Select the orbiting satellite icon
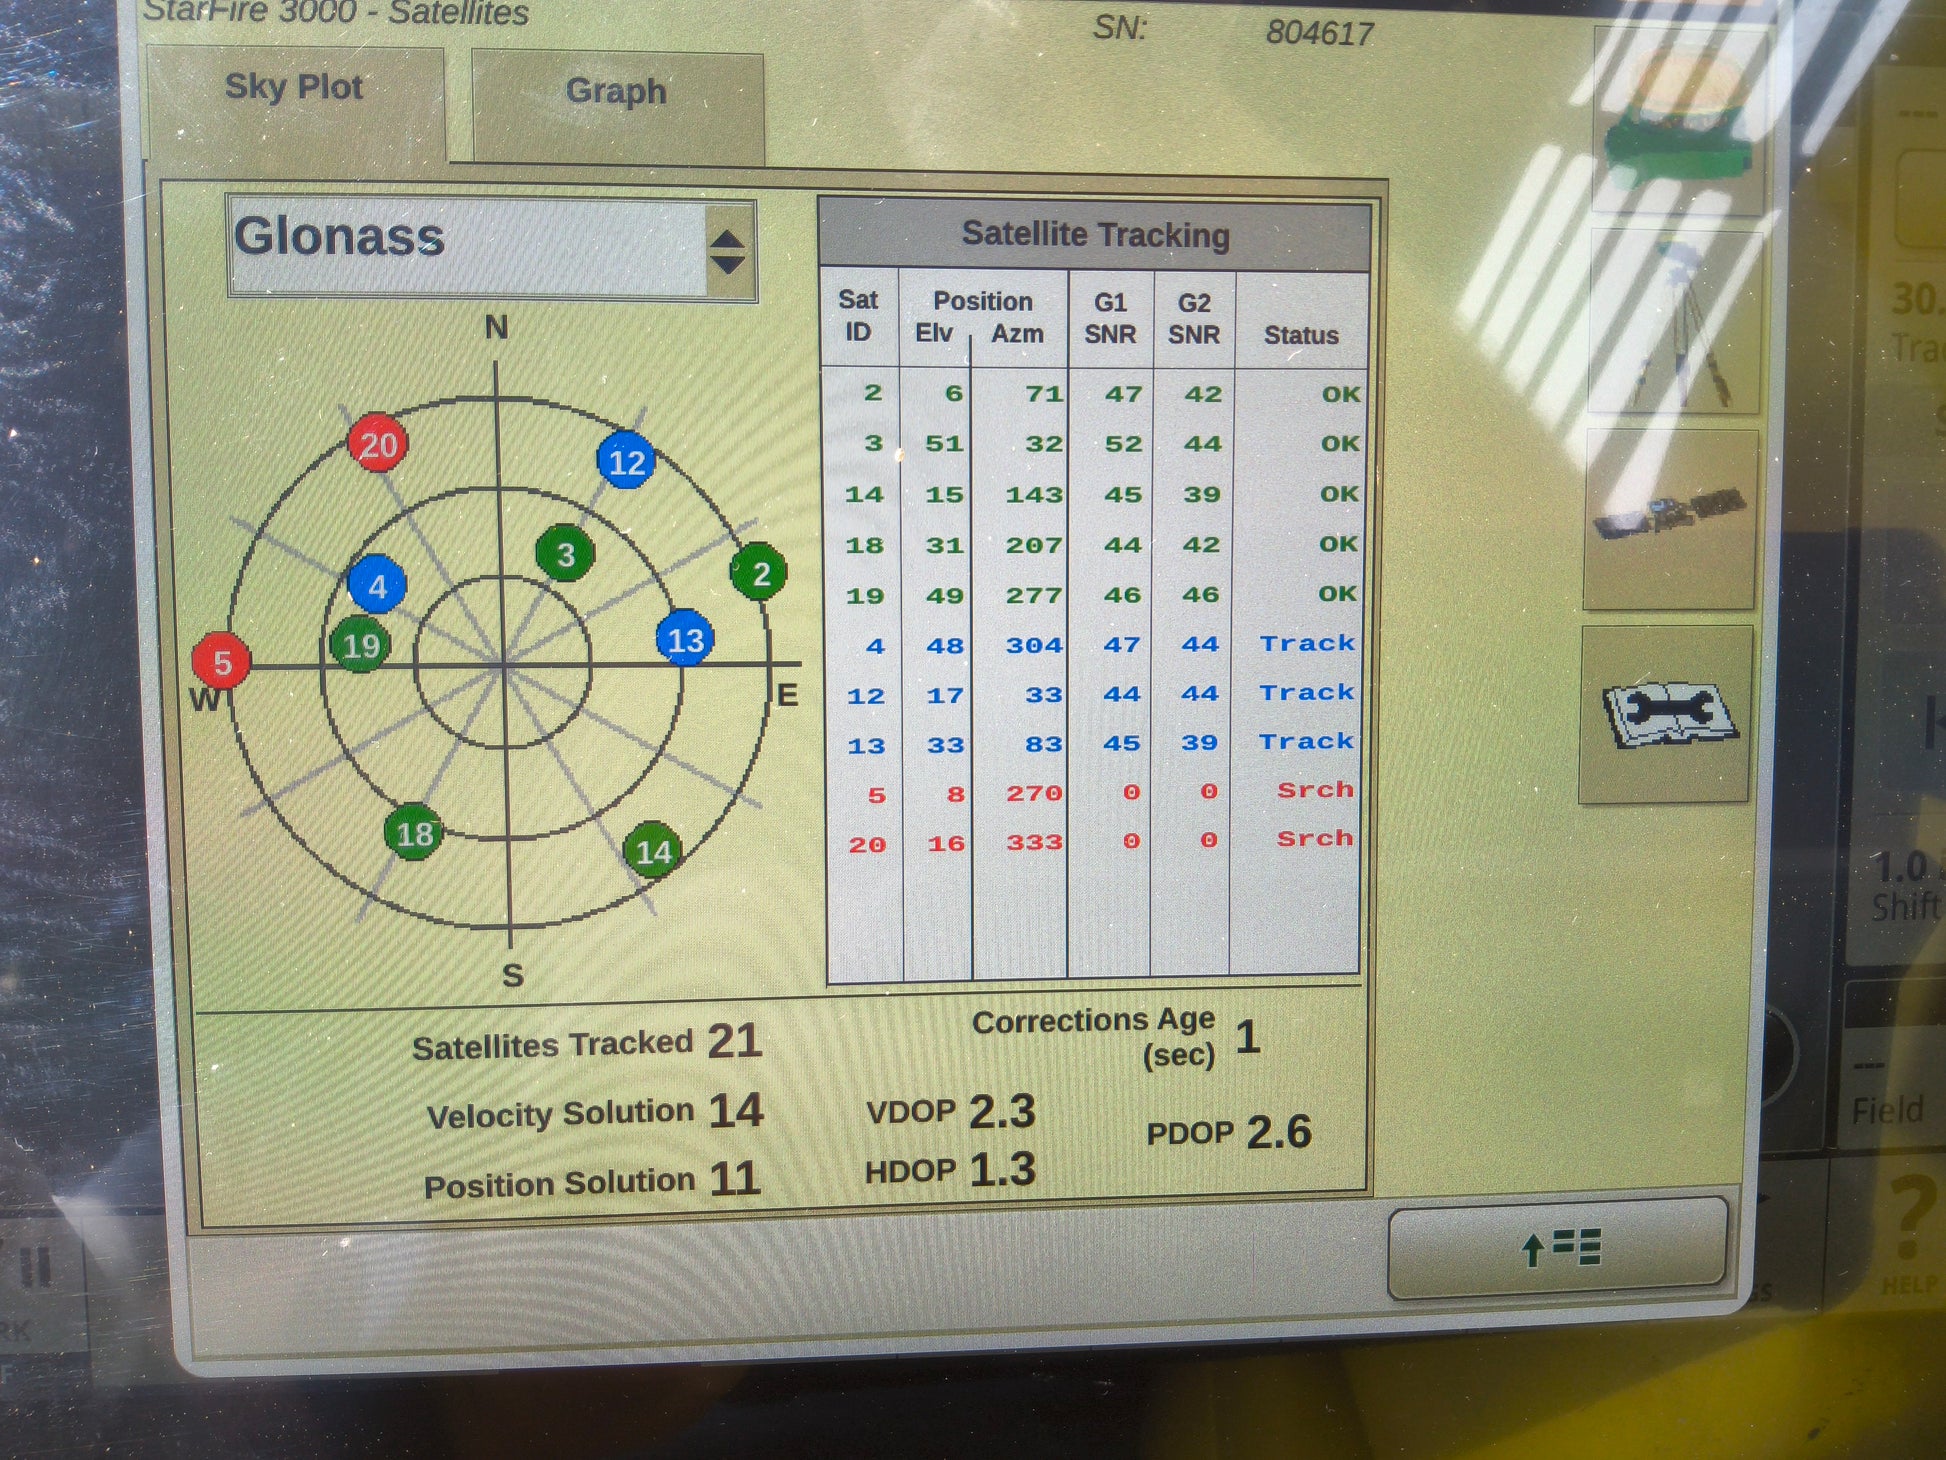Viewport: 1946px width, 1460px height. click(x=1670, y=519)
